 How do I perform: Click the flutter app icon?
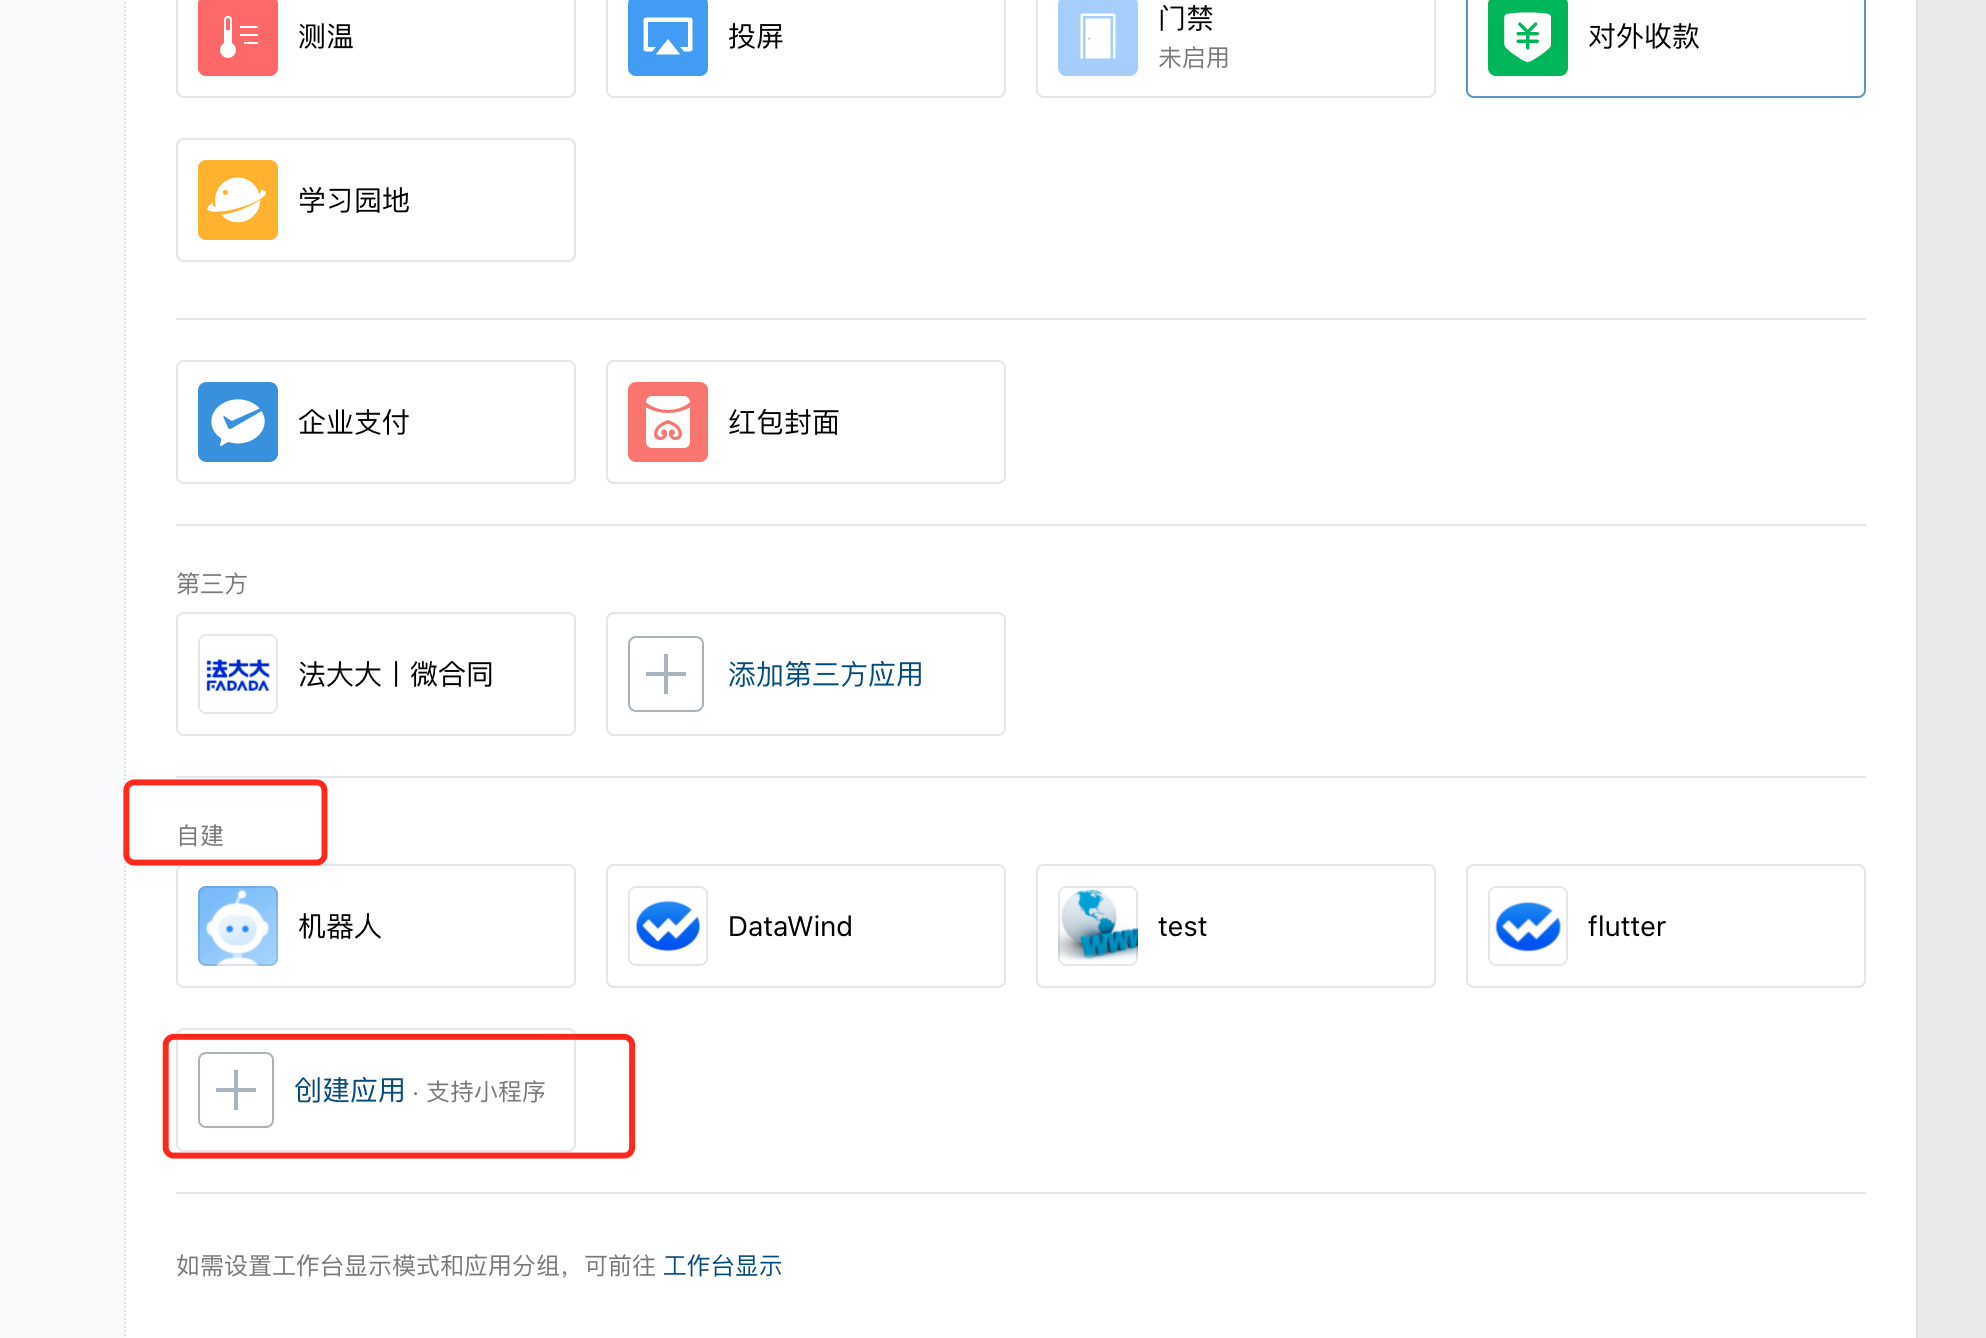[x=1528, y=926]
